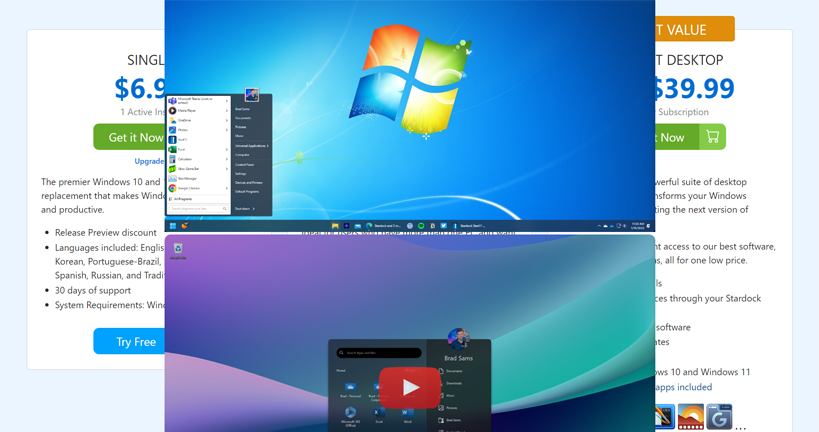819x432 pixels.
Task: Open Media Player from the Start menu
Action: tap(198, 110)
